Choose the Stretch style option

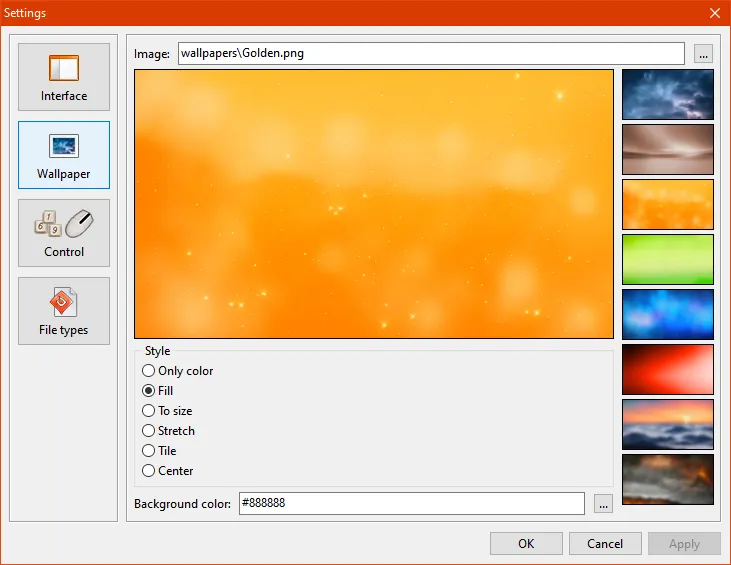[x=168, y=431]
